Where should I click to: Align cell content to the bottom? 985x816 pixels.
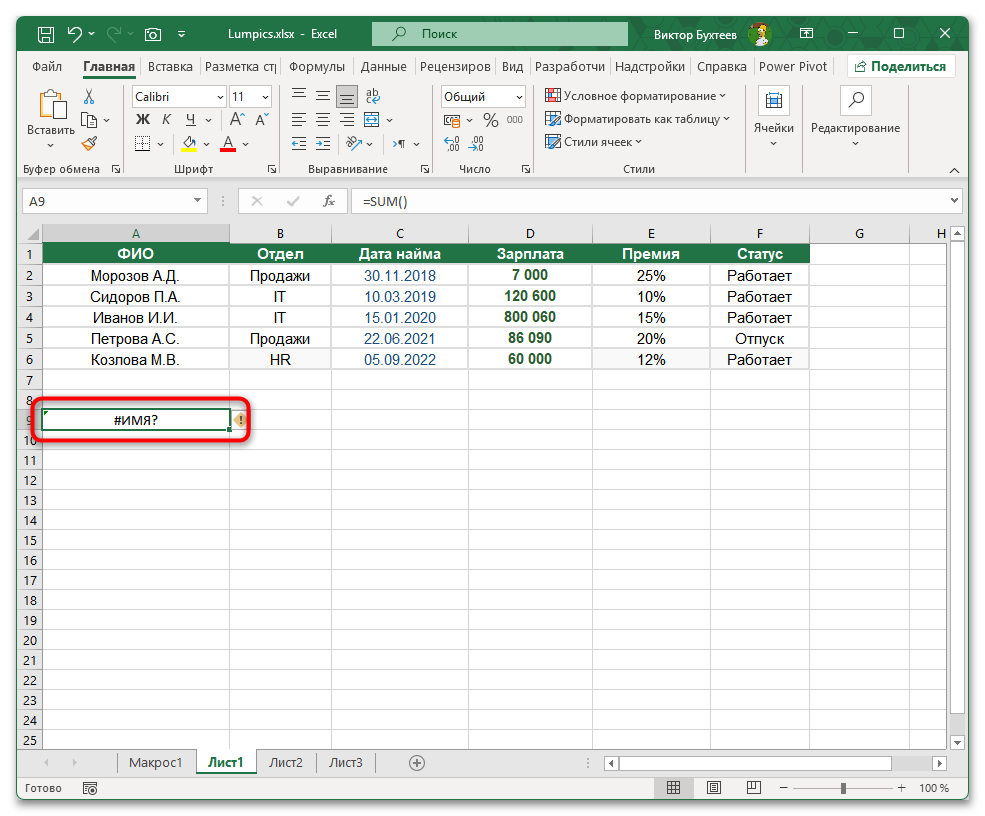347,96
